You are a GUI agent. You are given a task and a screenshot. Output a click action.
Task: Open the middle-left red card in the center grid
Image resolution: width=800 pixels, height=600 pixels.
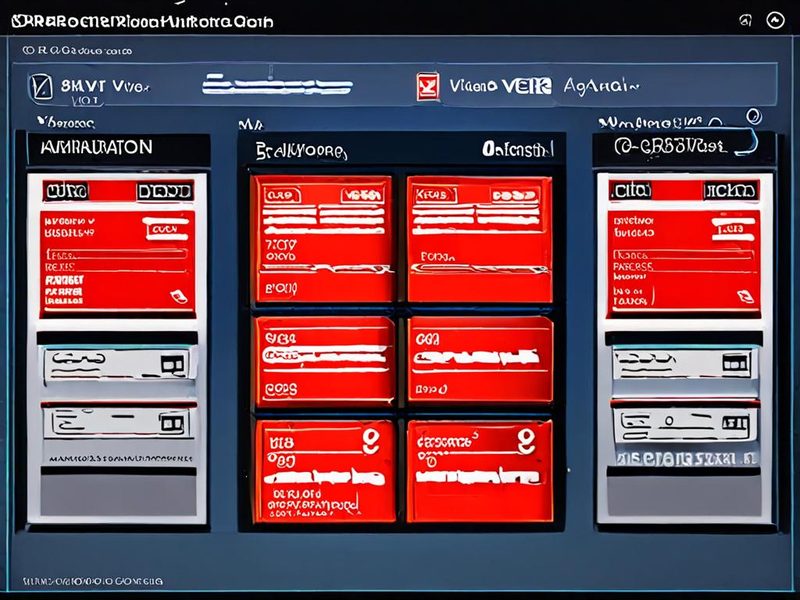pyautogui.click(x=325, y=361)
